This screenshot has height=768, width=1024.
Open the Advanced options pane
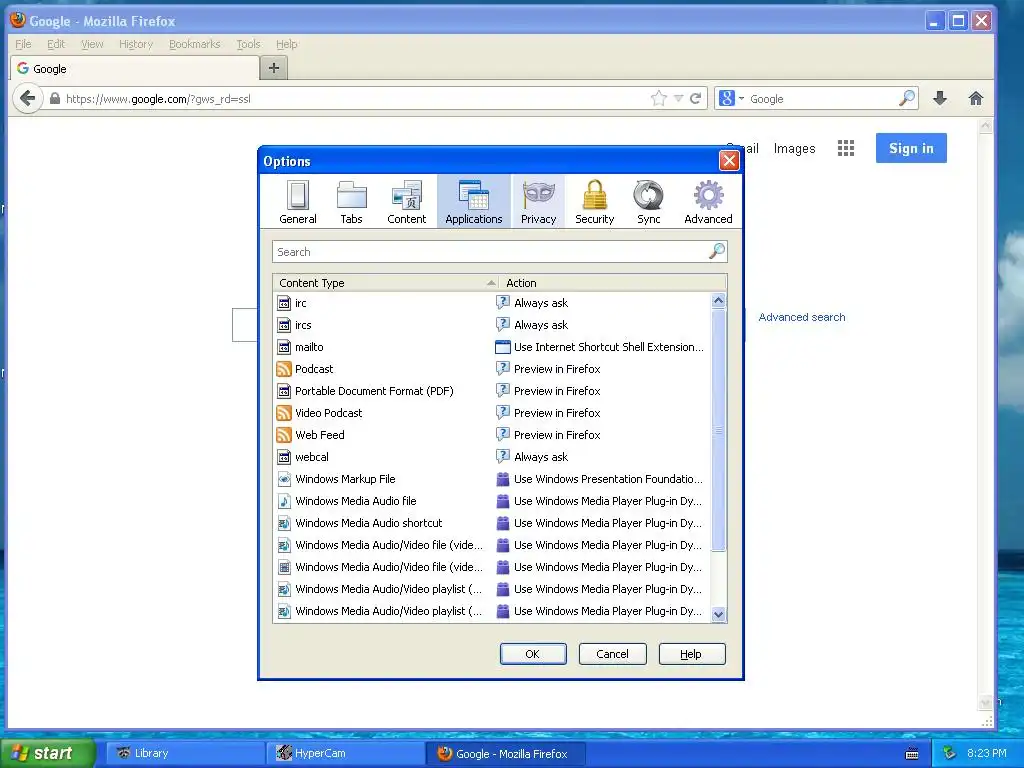708,202
